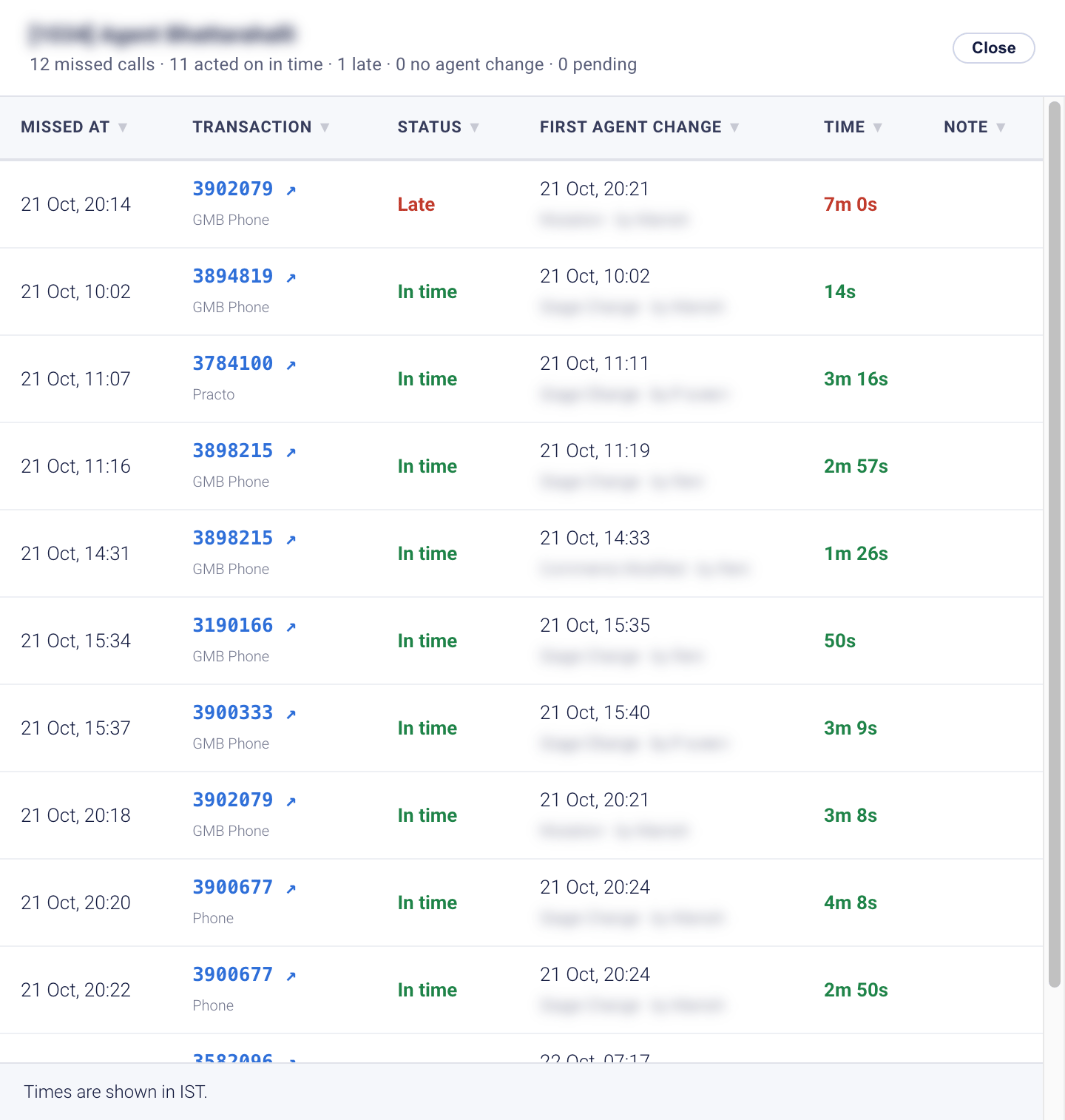Click transaction 3898215 missed at 14:31
This screenshot has height=1120, width=1065.
point(233,539)
